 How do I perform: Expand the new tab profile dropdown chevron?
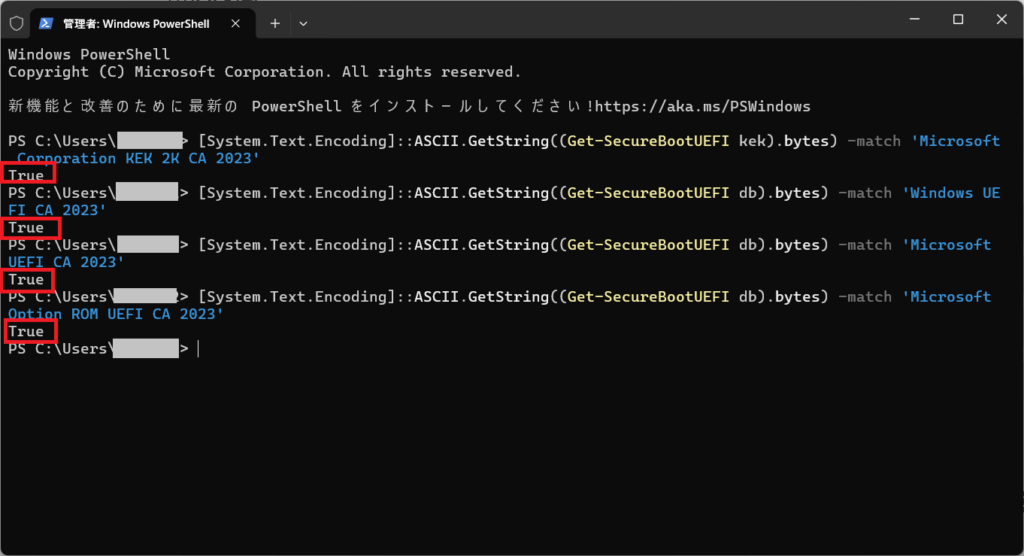303,22
